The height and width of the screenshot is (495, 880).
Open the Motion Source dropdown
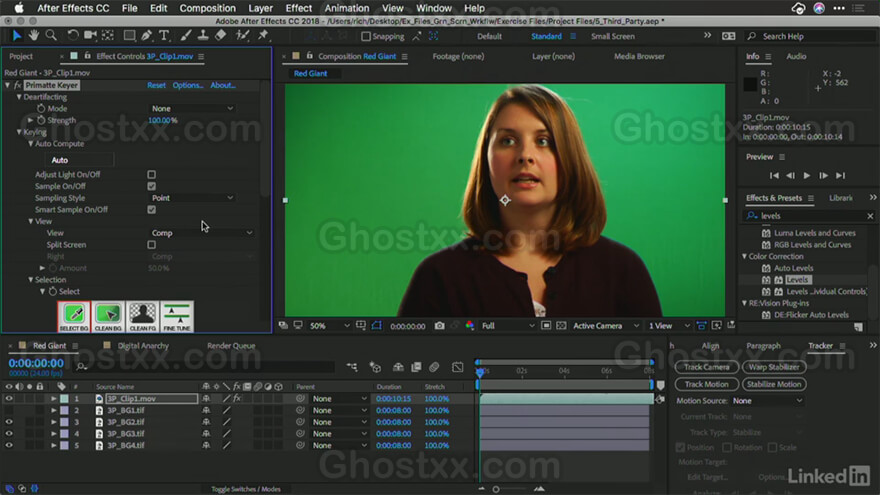767,401
